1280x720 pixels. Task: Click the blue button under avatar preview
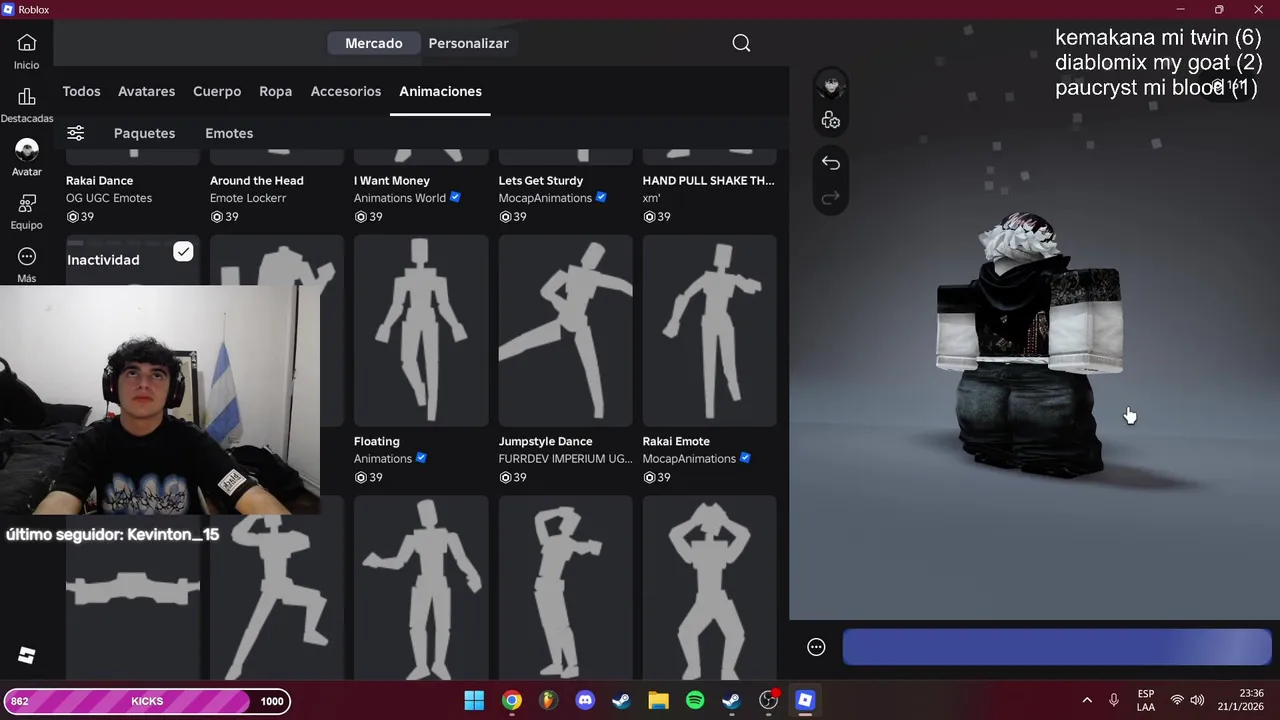(x=1057, y=647)
